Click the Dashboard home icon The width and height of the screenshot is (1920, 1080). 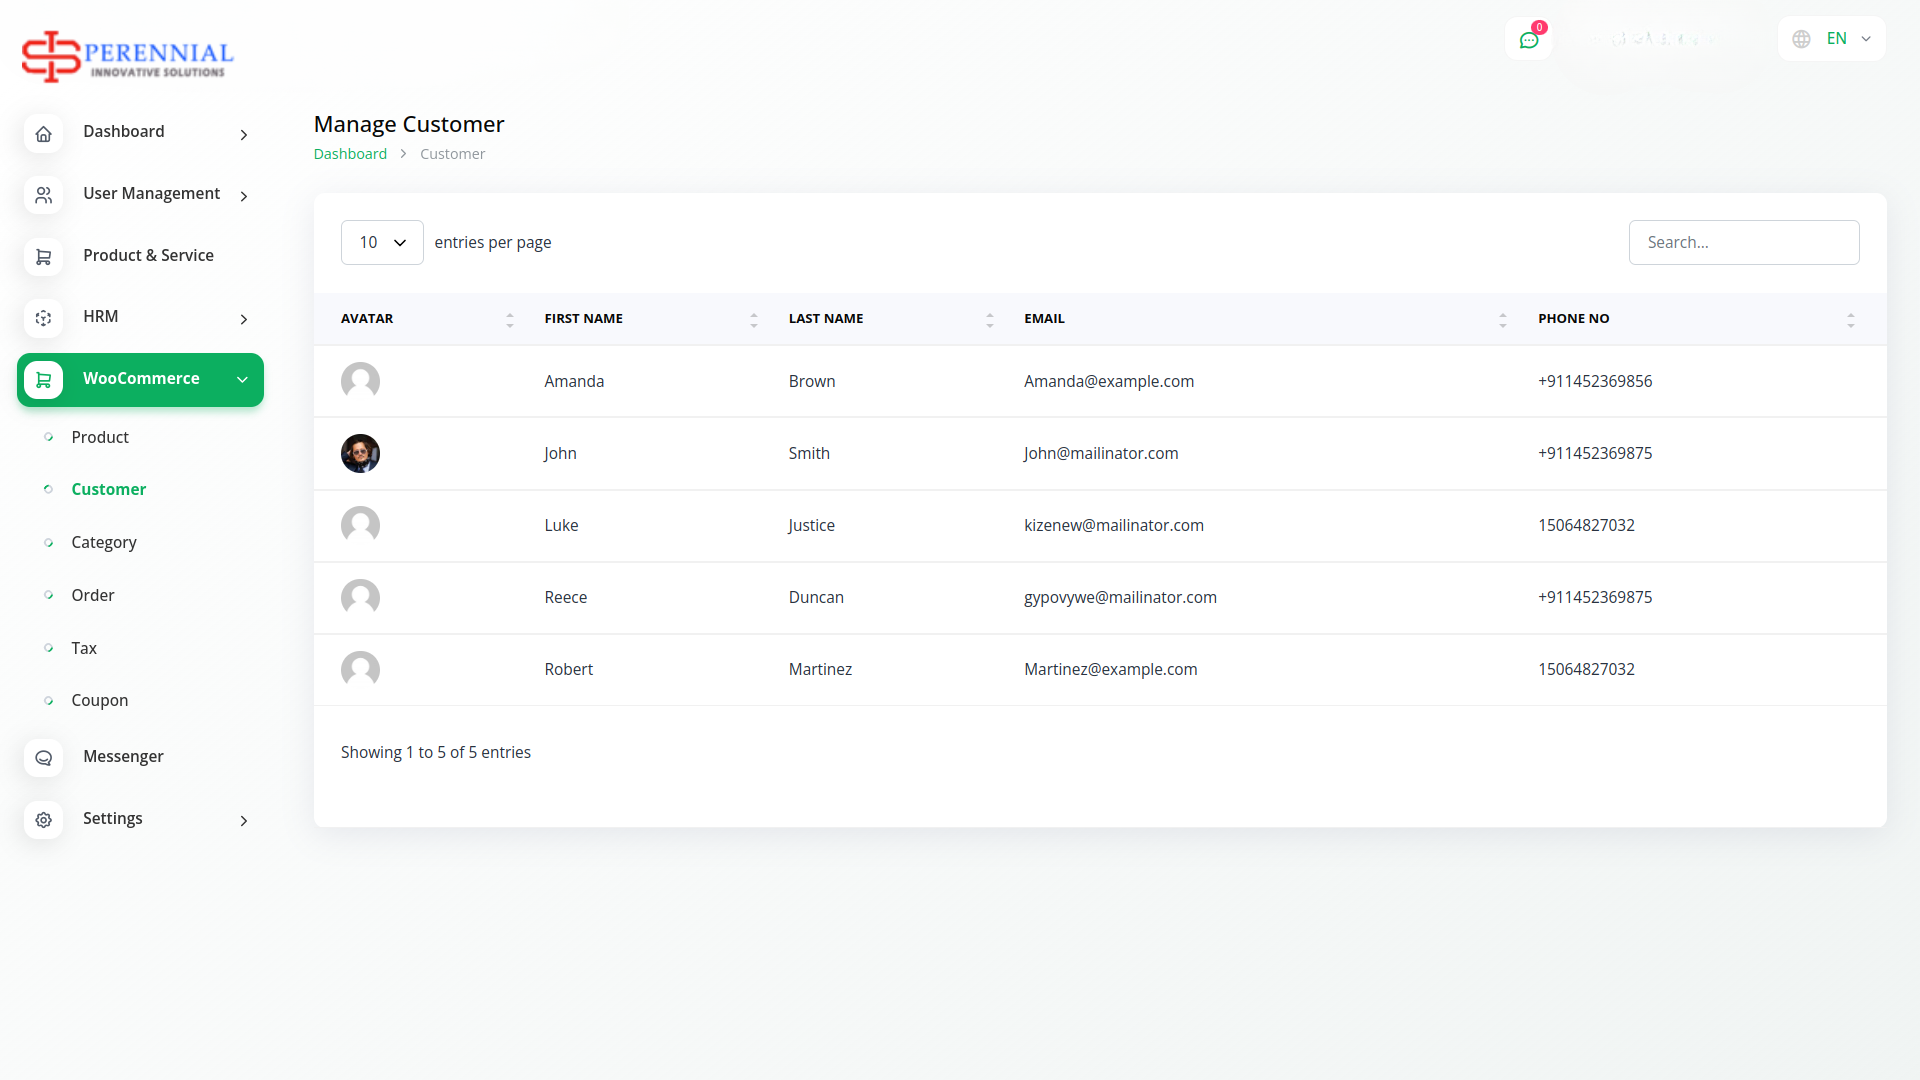[x=43, y=134]
